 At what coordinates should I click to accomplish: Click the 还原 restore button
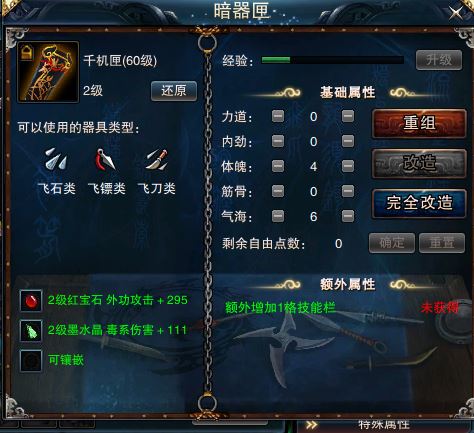click(174, 91)
